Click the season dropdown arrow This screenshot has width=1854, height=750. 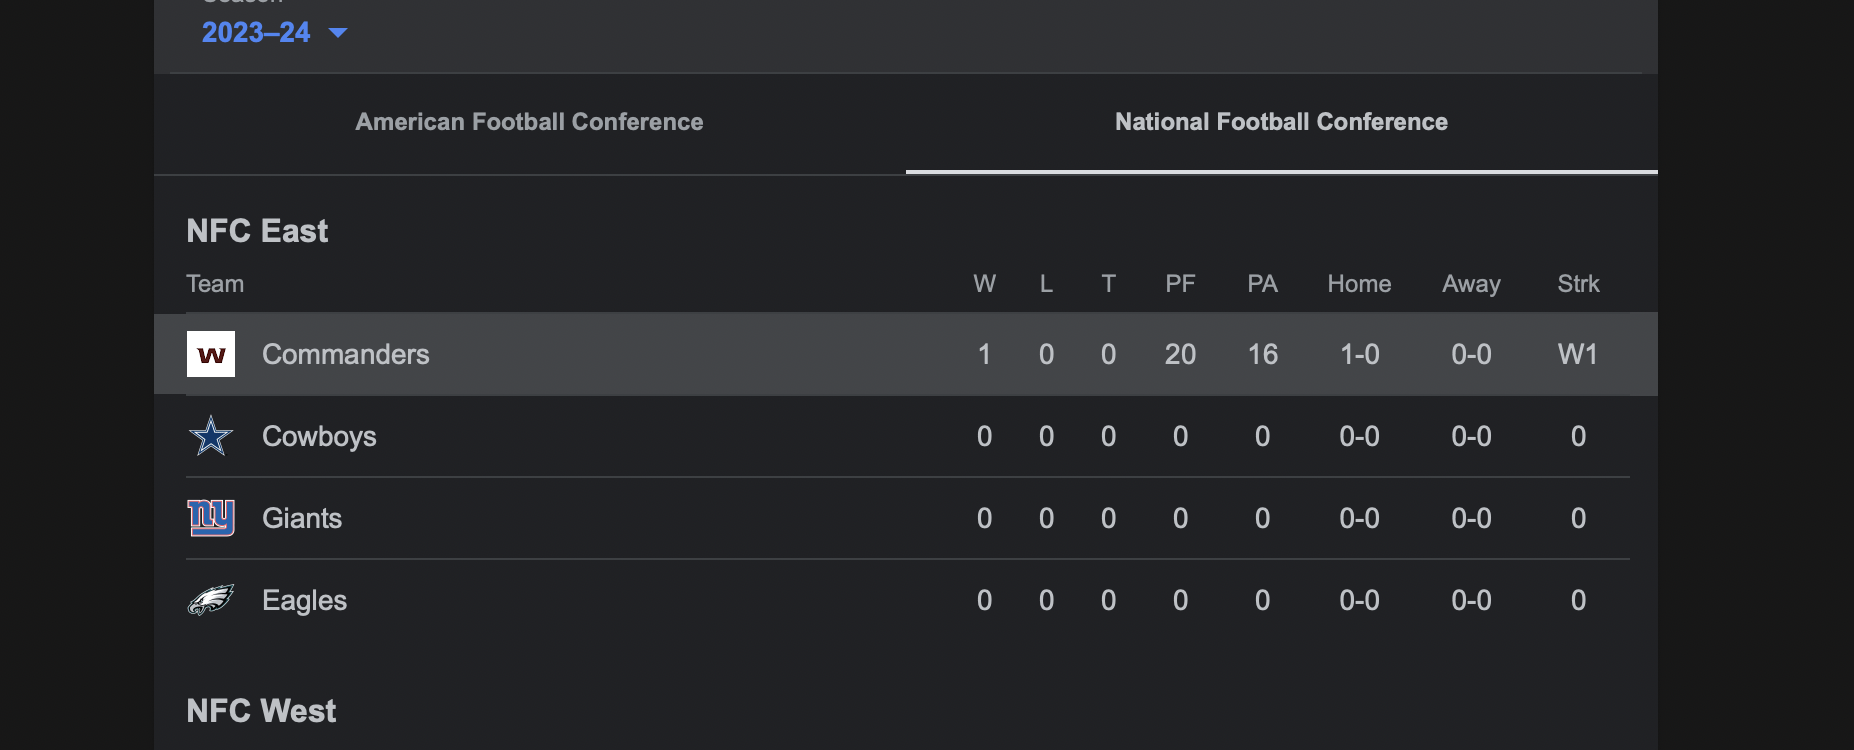click(x=338, y=33)
